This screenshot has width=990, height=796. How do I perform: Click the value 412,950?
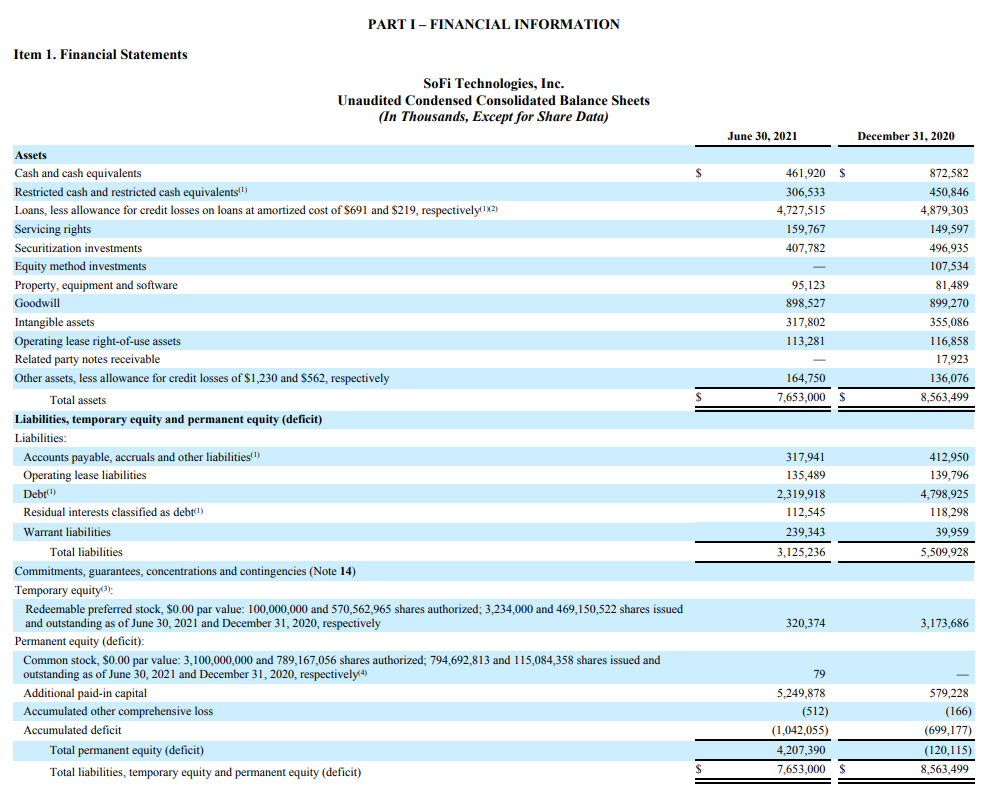[948, 457]
